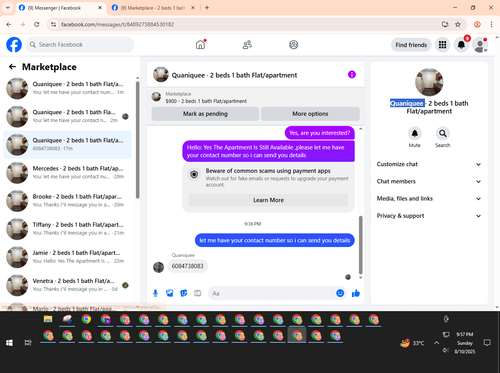
Task: Open browser tab search dropdown
Action: [x=8, y=7]
